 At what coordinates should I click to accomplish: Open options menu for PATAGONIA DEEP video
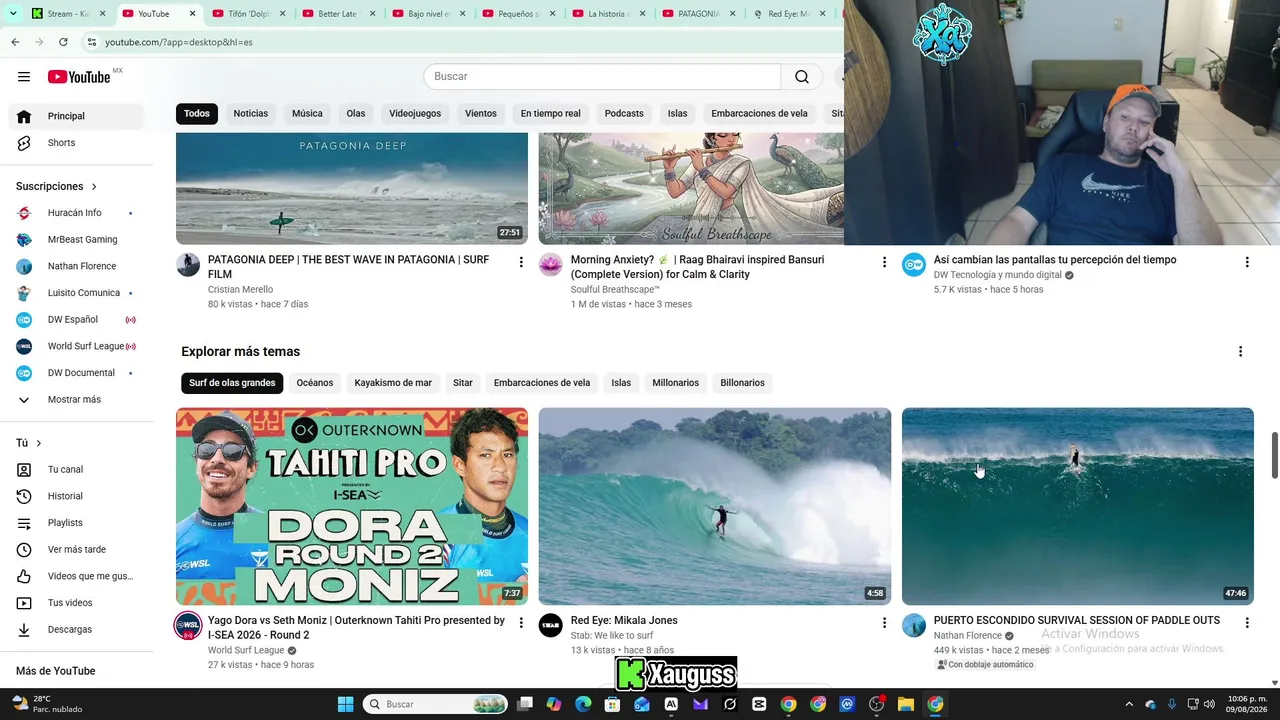pyautogui.click(x=521, y=262)
